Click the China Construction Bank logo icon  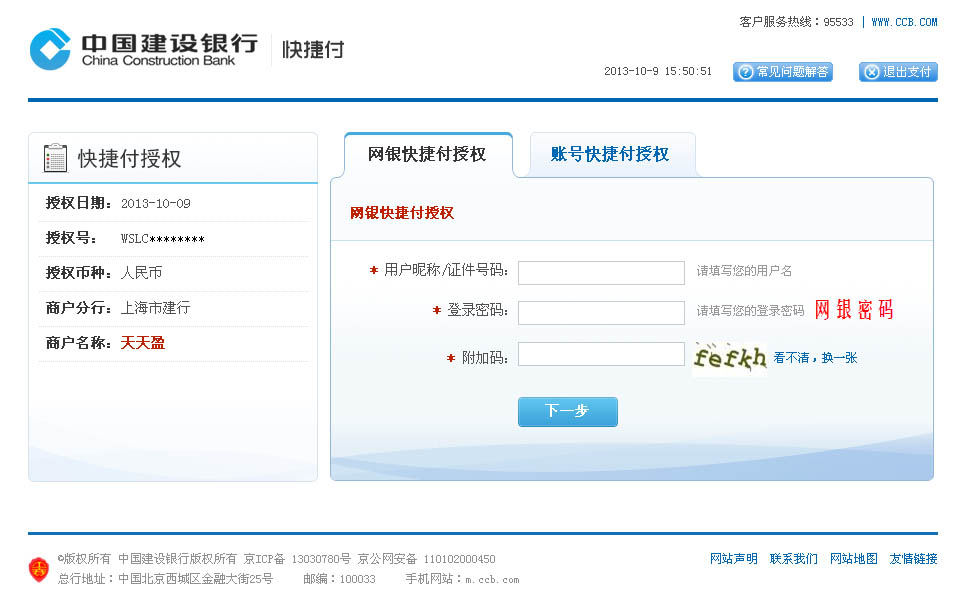(50, 49)
